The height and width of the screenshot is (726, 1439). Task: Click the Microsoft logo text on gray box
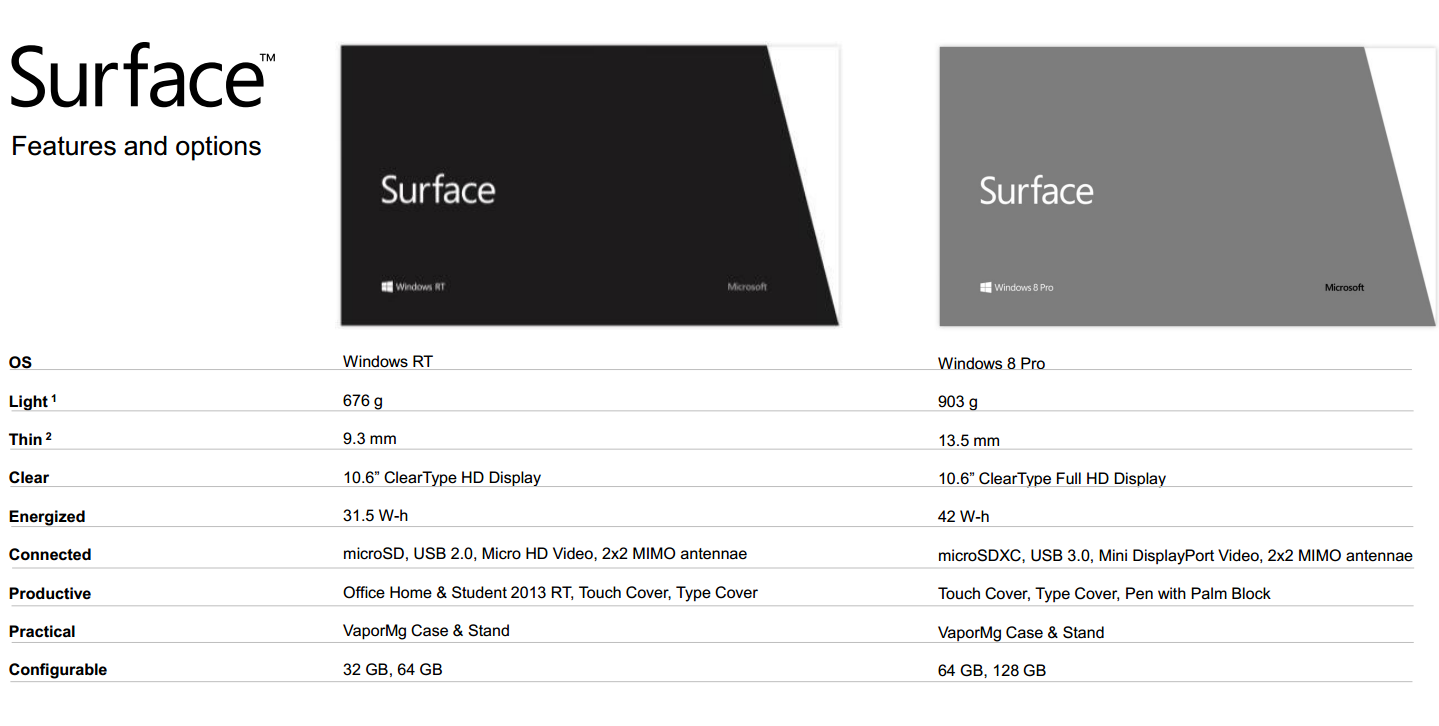click(1344, 288)
